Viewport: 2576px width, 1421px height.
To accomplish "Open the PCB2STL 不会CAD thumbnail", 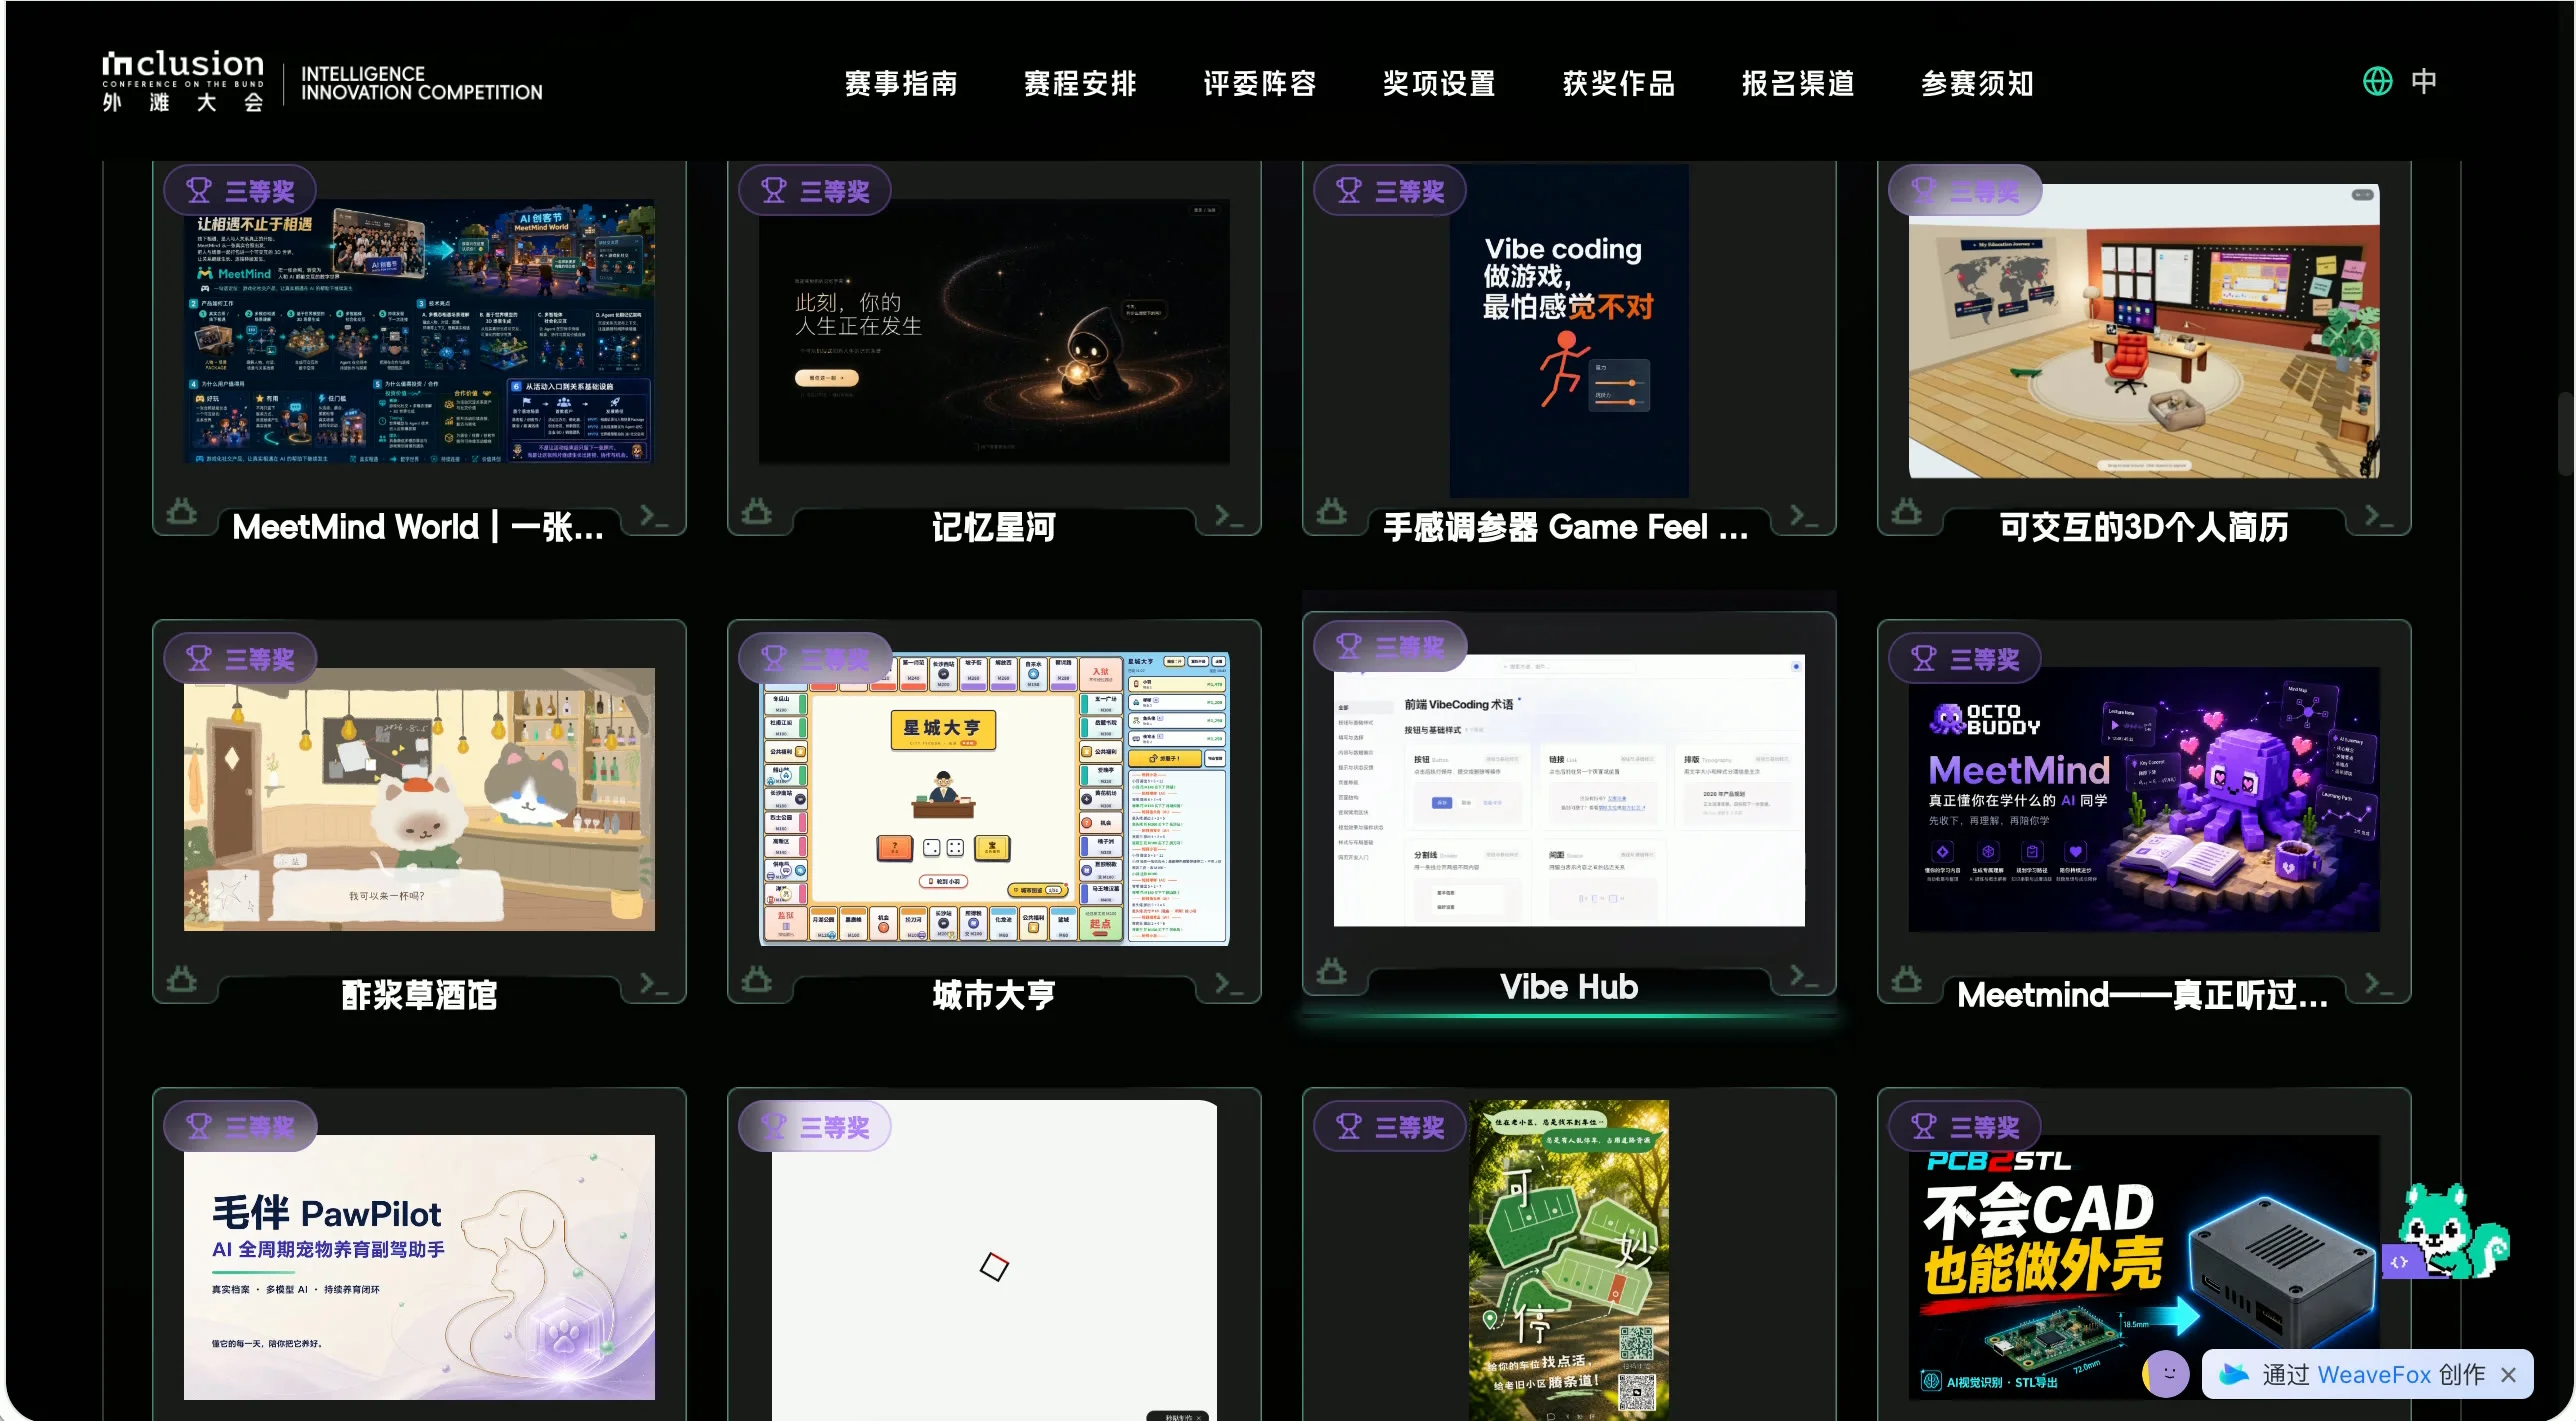I will [2144, 1267].
